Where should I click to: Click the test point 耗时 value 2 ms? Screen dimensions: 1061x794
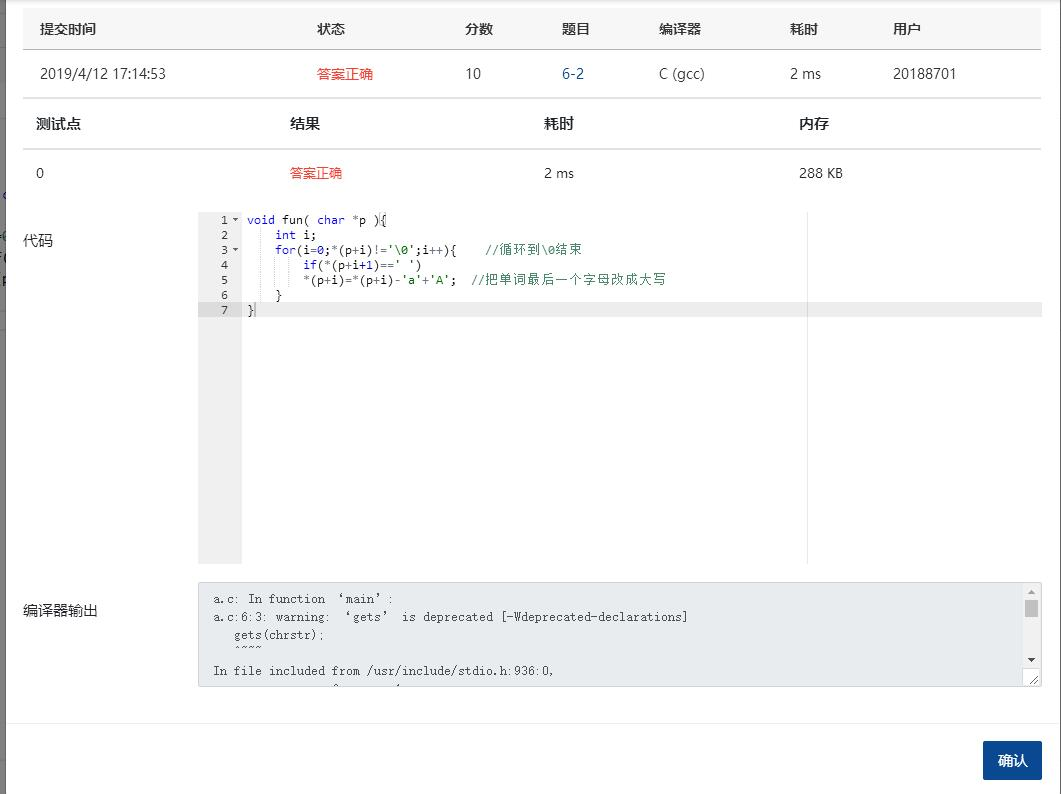pos(559,173)
